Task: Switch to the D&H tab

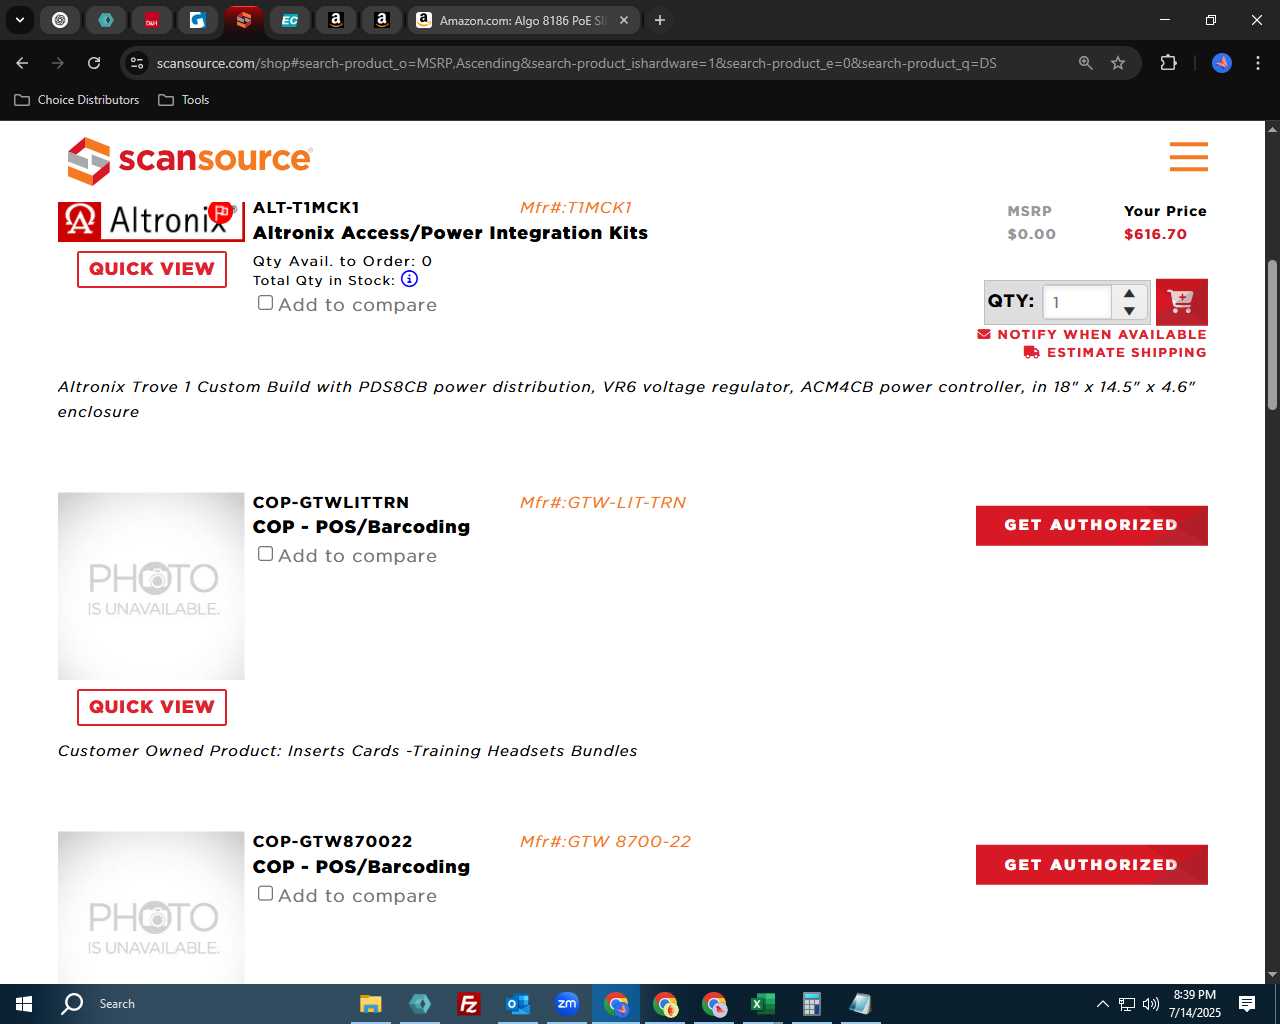Action: (x=152, y=20)
